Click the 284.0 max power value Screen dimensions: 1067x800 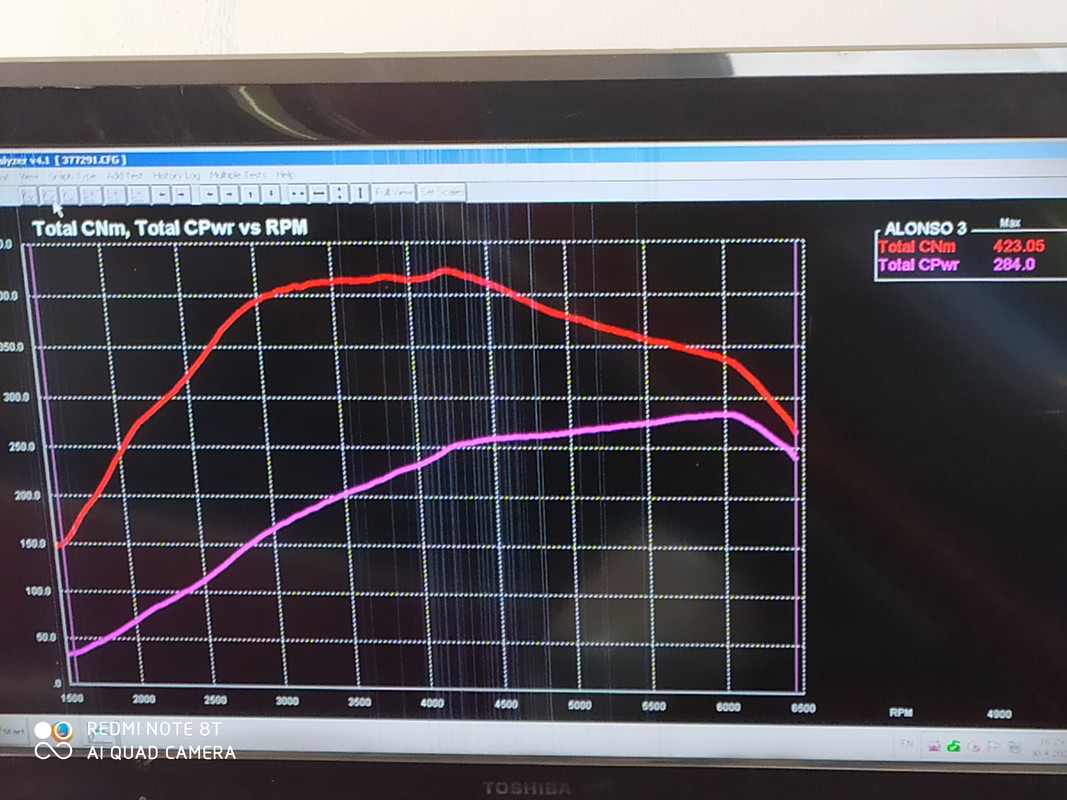point(1013,264)
